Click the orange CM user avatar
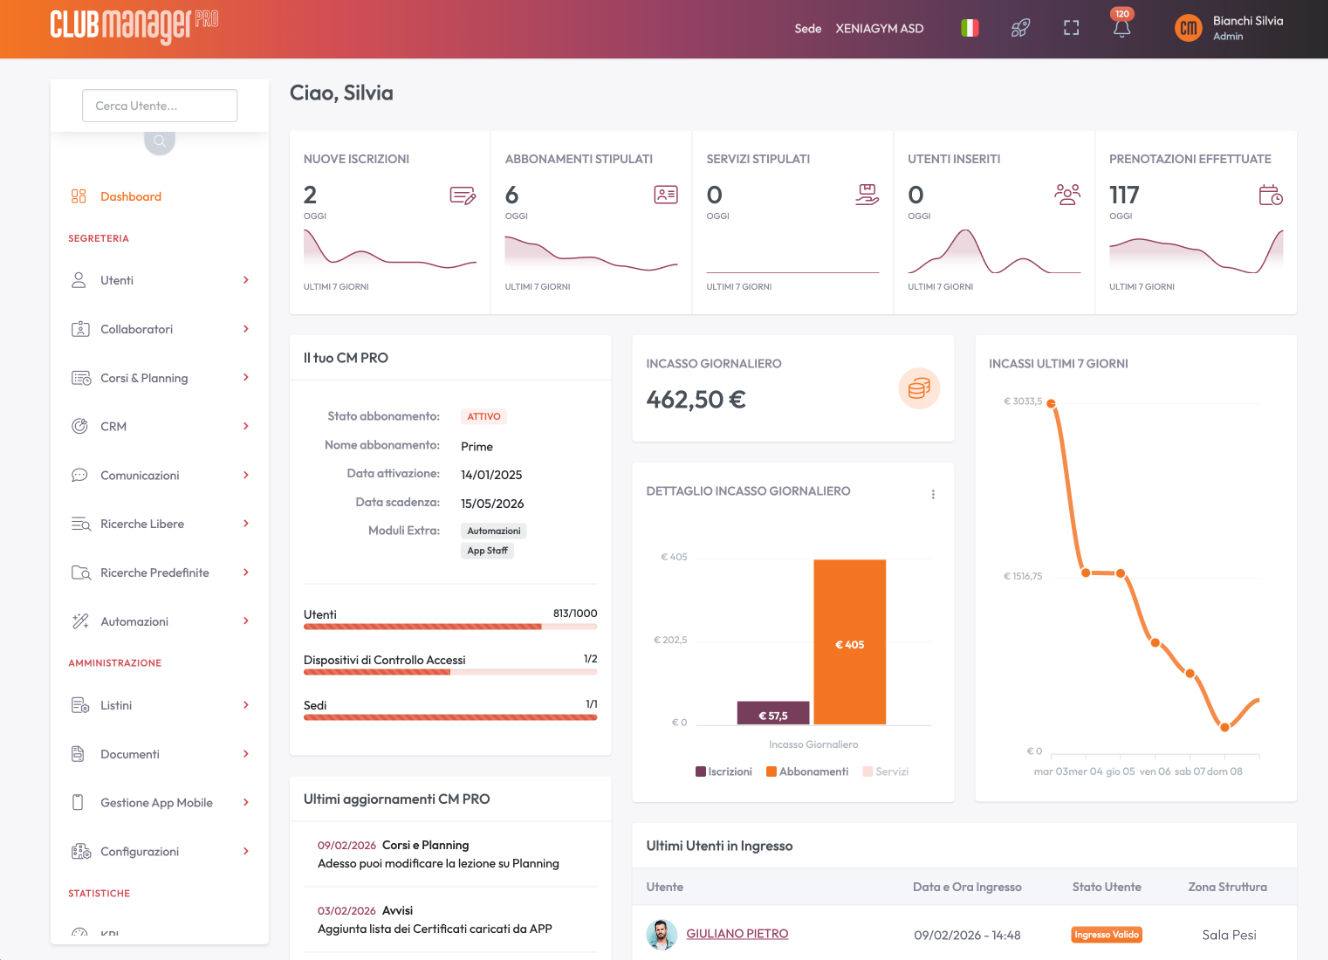Viewport: 1328px width, 960px height. pyautogui.click(x=1188, y=28)
